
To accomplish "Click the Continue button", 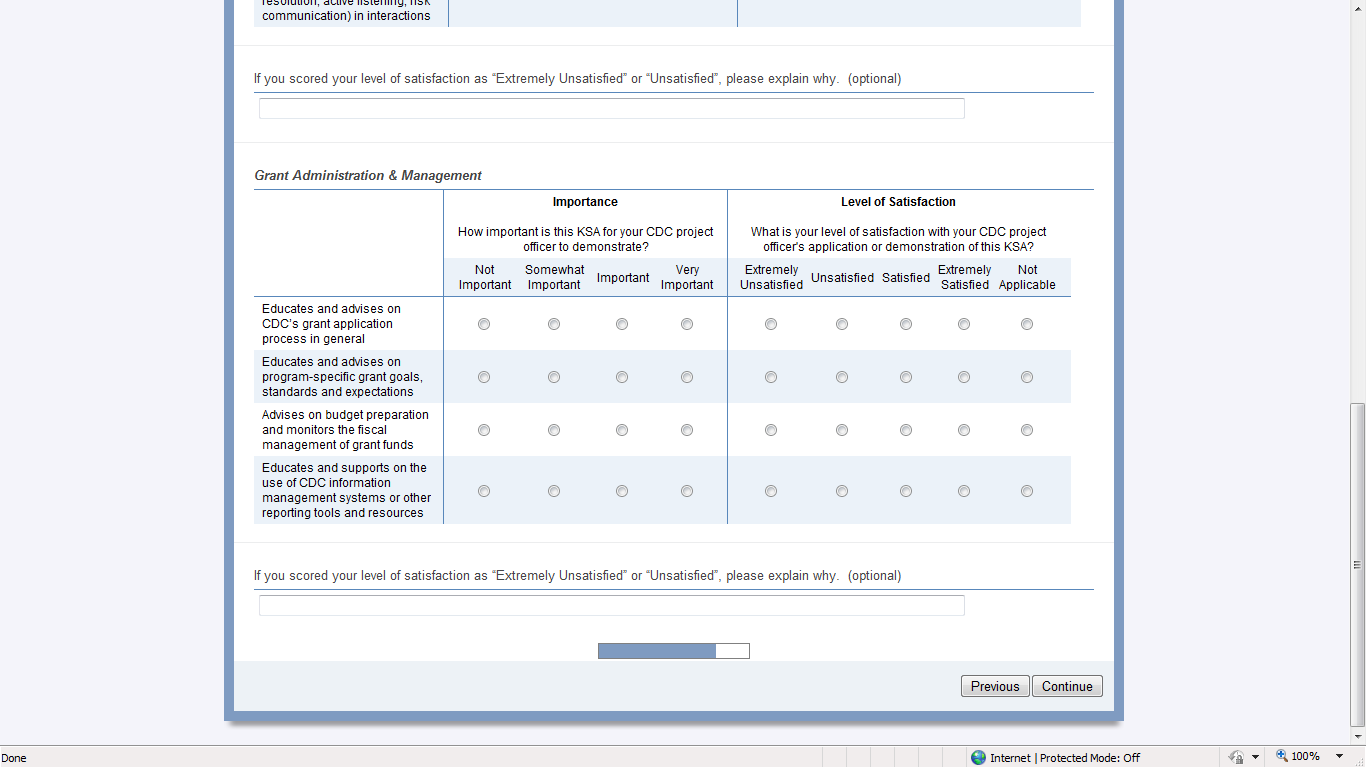I will (1067, 686).
